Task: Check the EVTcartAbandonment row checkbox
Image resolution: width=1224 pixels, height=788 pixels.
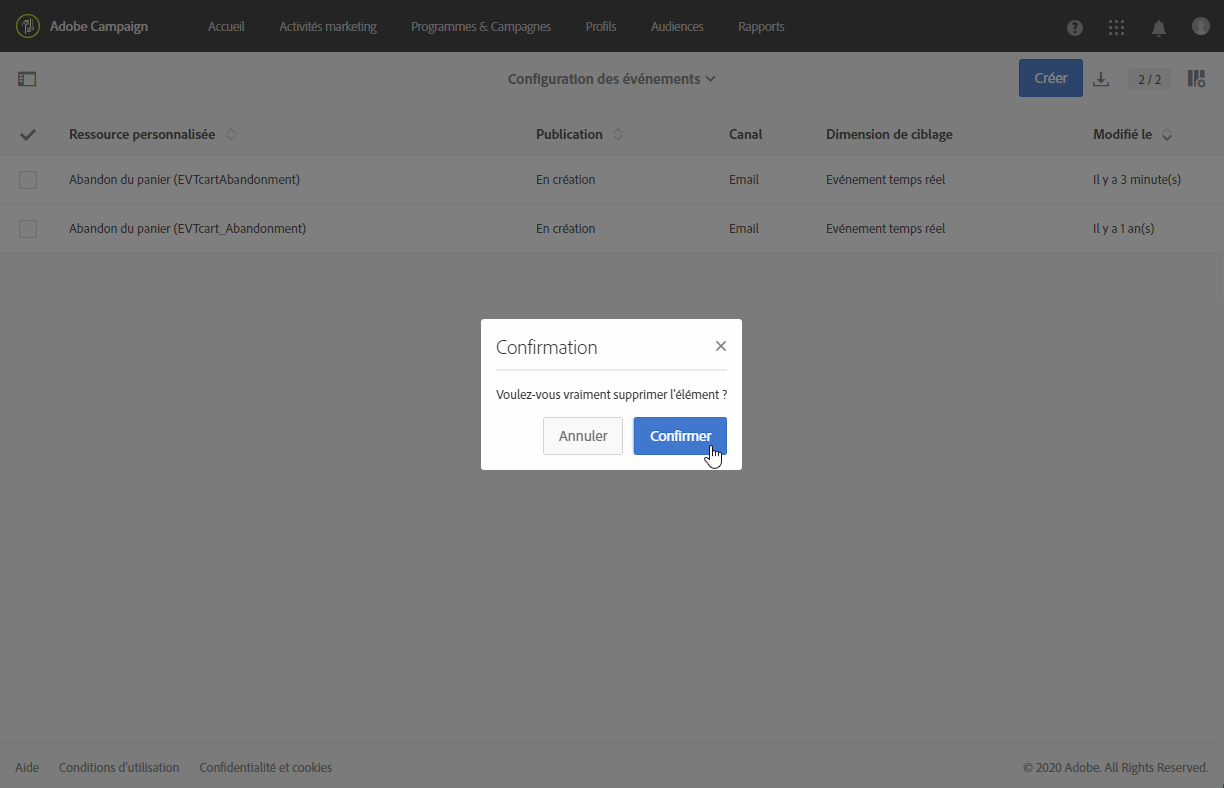Action: coord(28,180)
